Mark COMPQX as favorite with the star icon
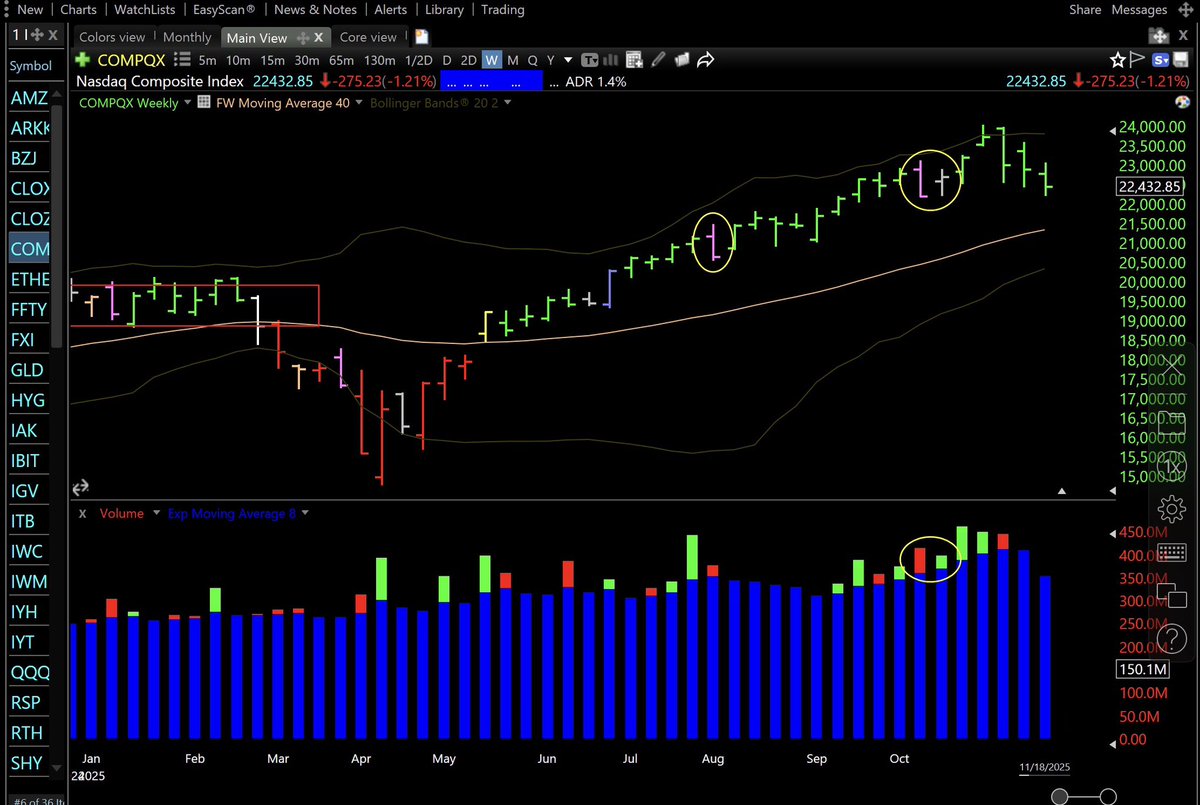This screenshot has width=1200, height=805. pyautogui.click(x=1117, y=59)
